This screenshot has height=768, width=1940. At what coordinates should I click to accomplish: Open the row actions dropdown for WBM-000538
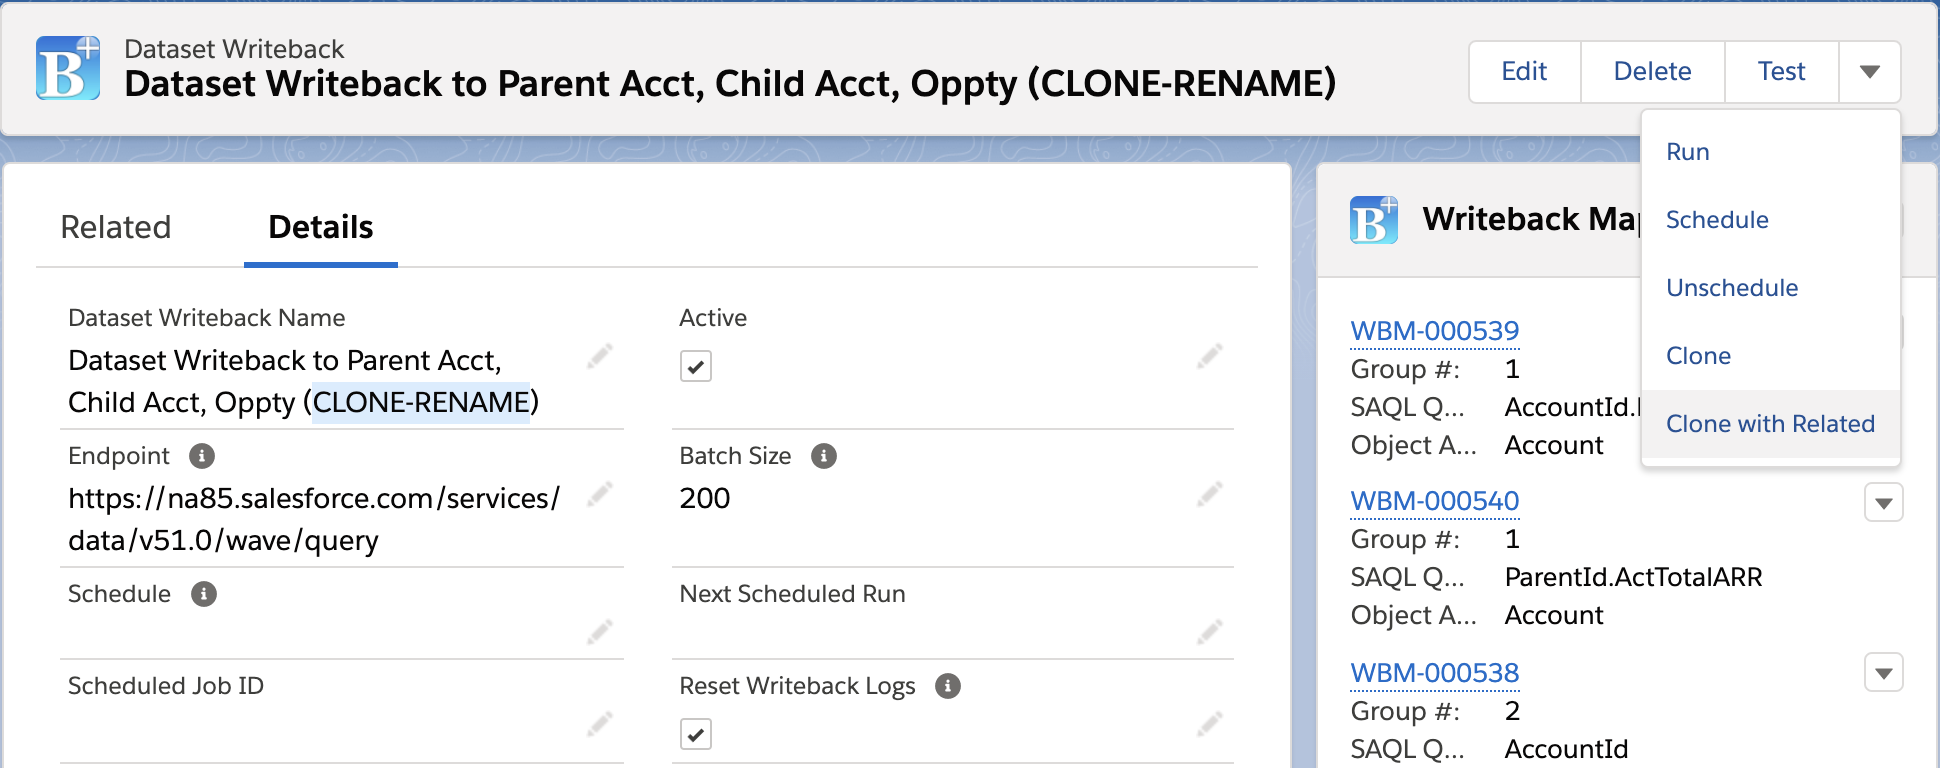coord(1883,673)
